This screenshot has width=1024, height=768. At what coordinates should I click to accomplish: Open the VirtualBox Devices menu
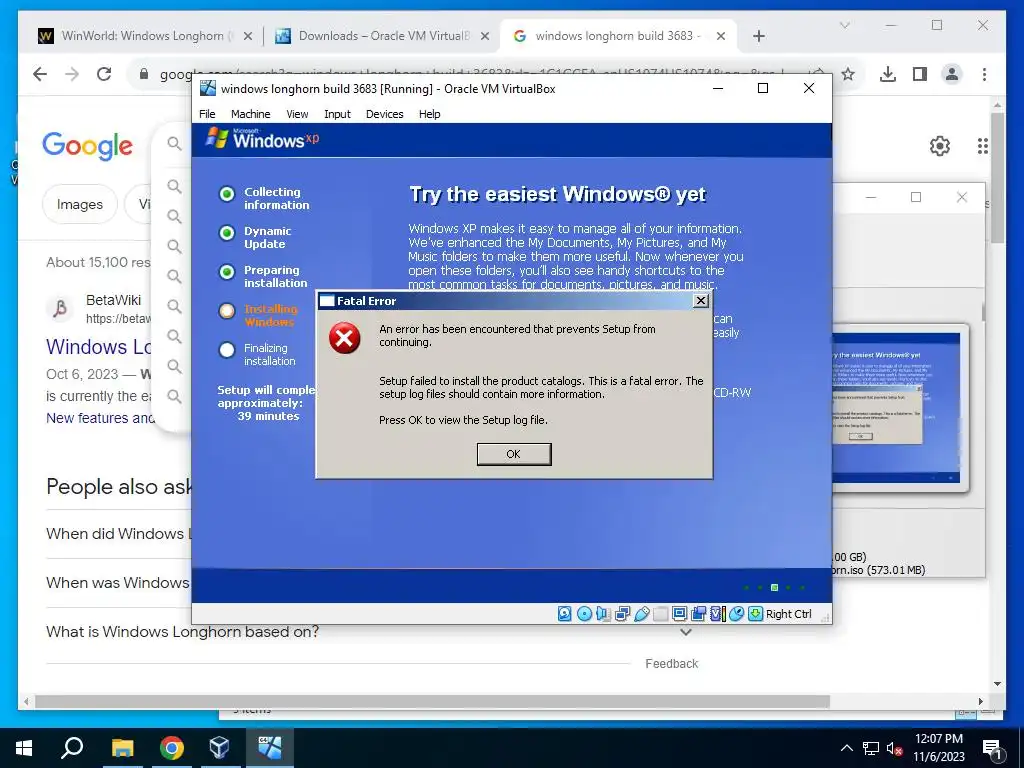(x=385, y=114)
